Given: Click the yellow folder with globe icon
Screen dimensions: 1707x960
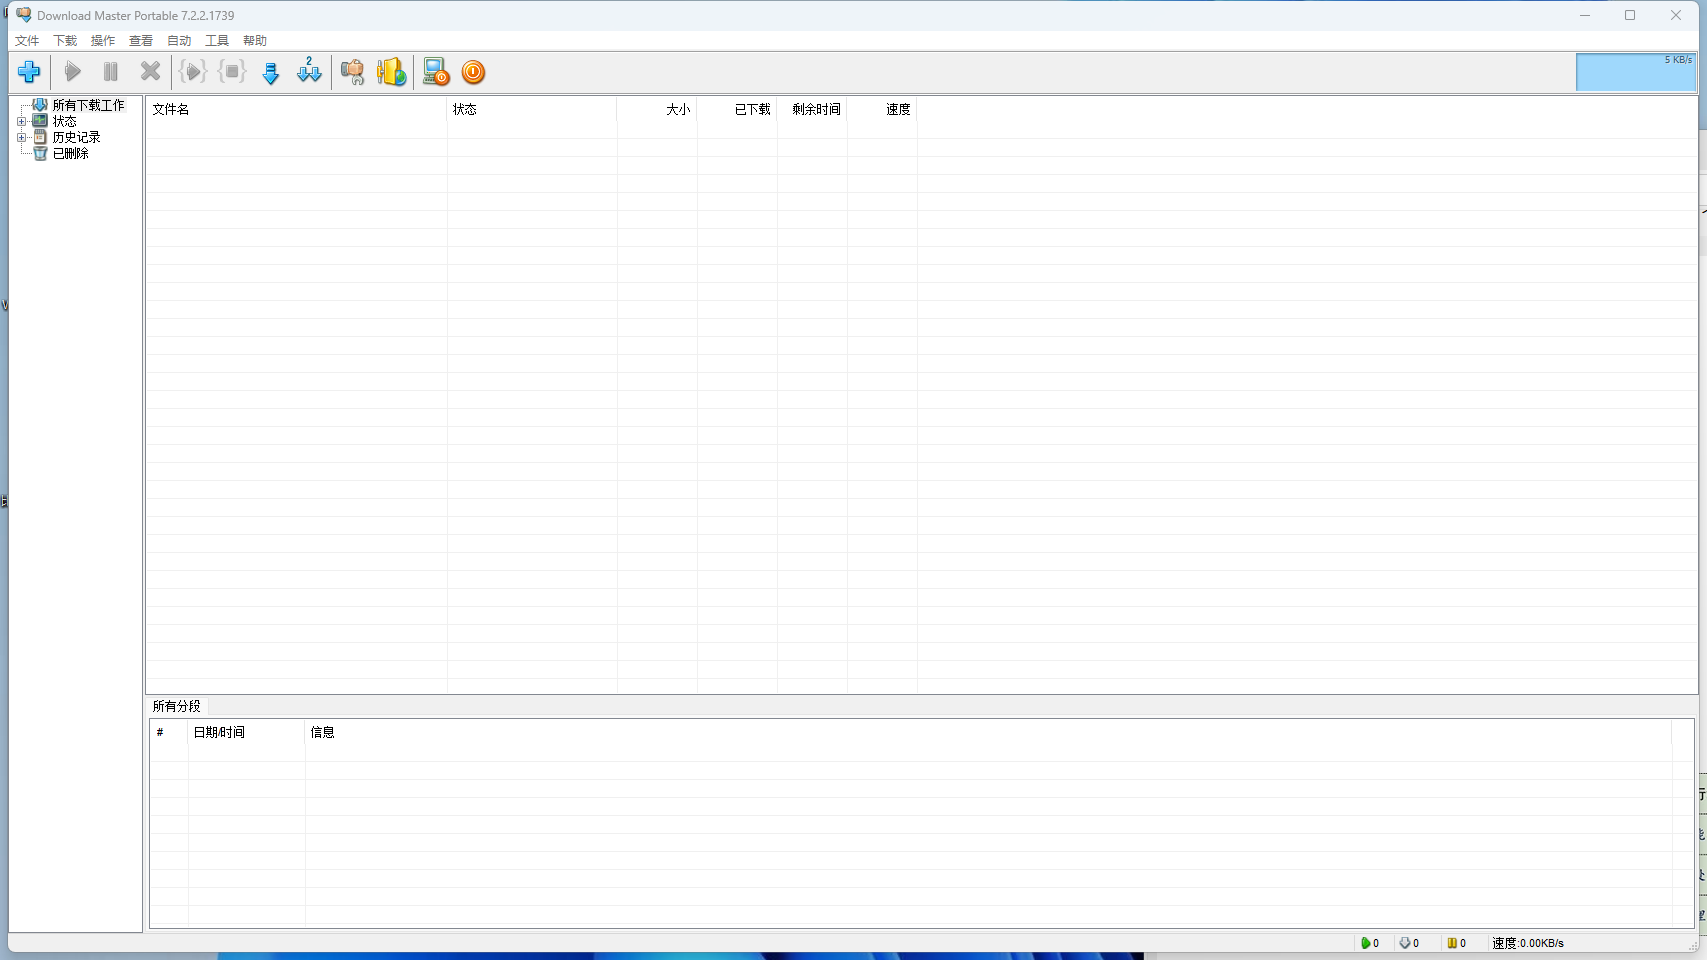Looking at the screenshot, I should pos(391,72).
